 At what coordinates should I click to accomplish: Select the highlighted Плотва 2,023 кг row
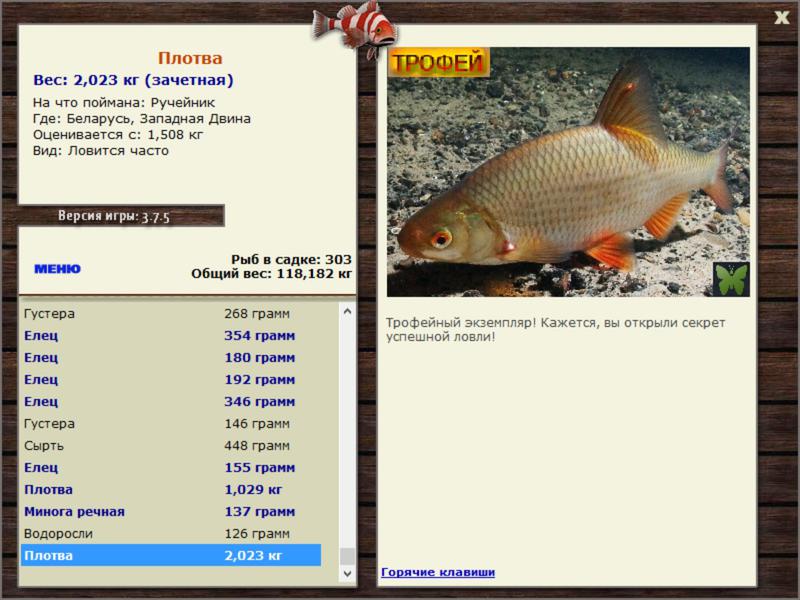pyautogui.click(x=171, y=555)
